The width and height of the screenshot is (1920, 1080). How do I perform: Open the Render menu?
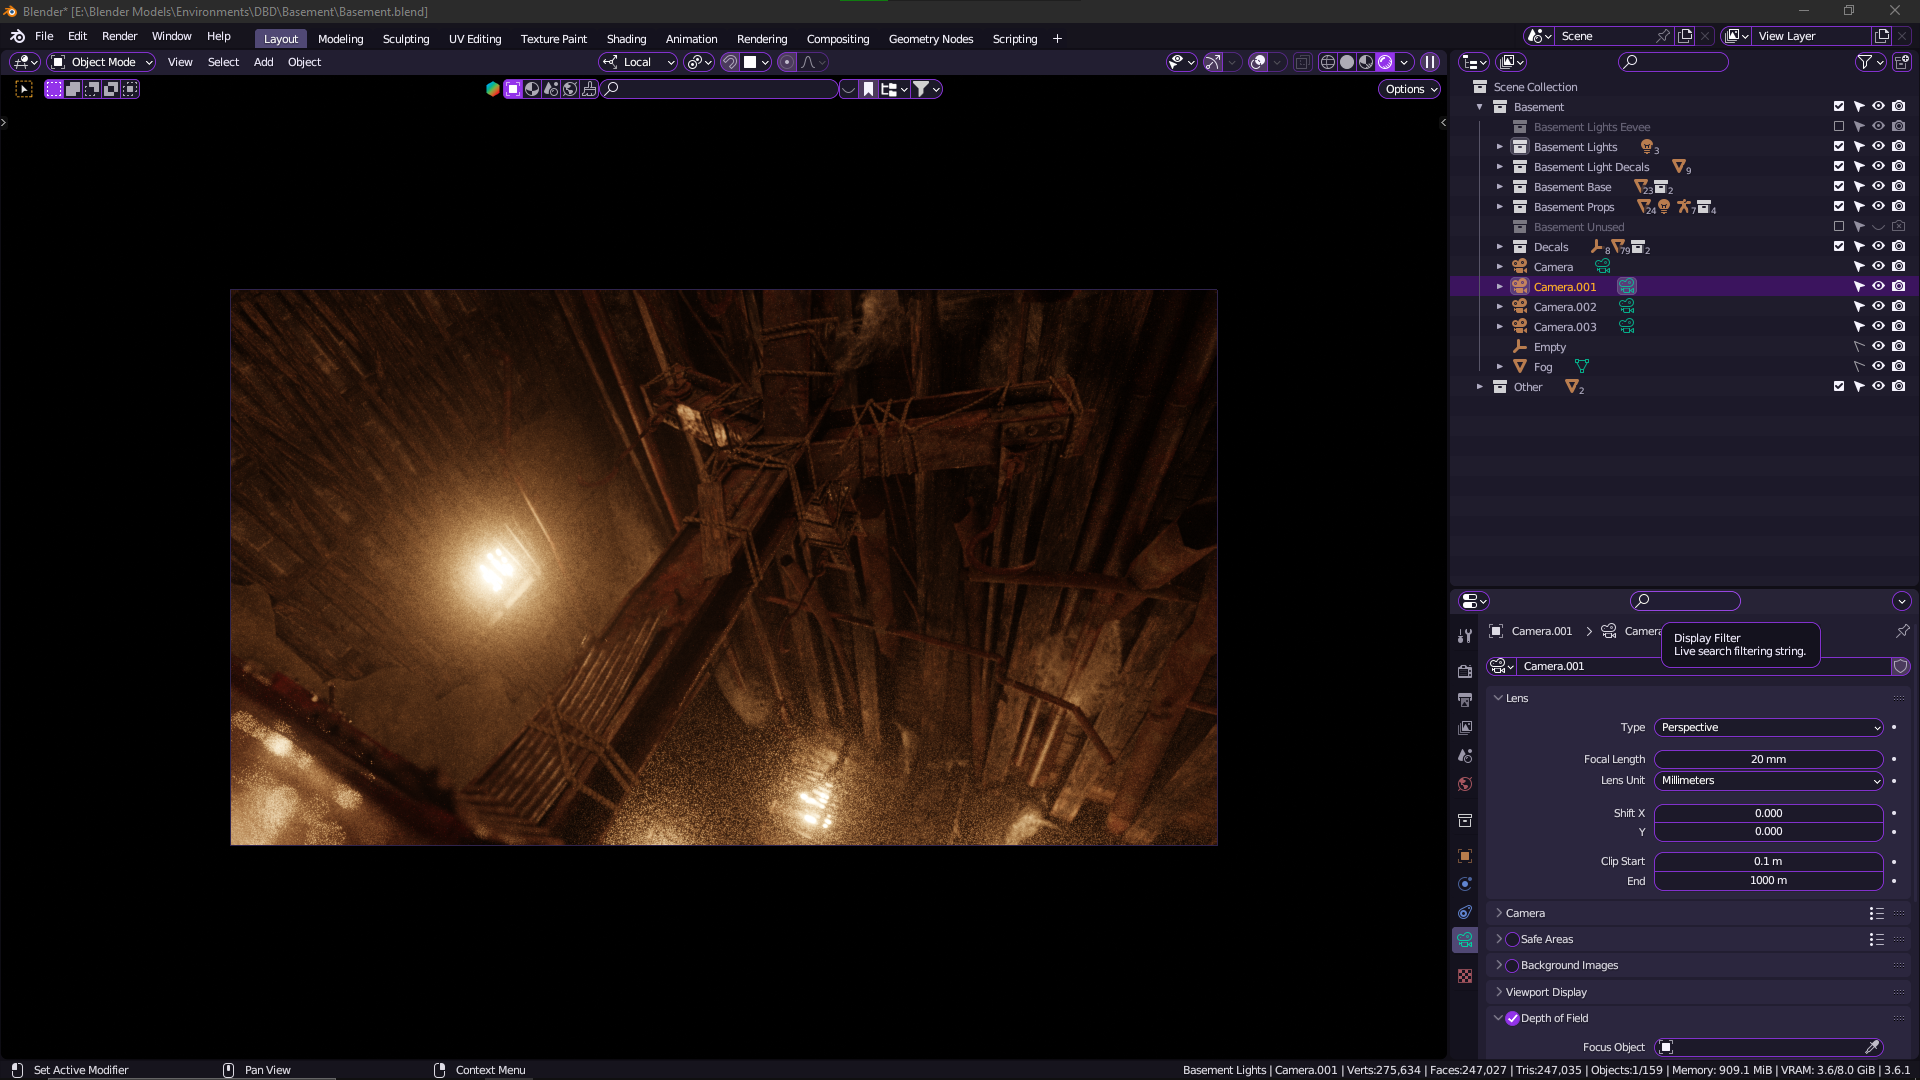pos(119,36)
